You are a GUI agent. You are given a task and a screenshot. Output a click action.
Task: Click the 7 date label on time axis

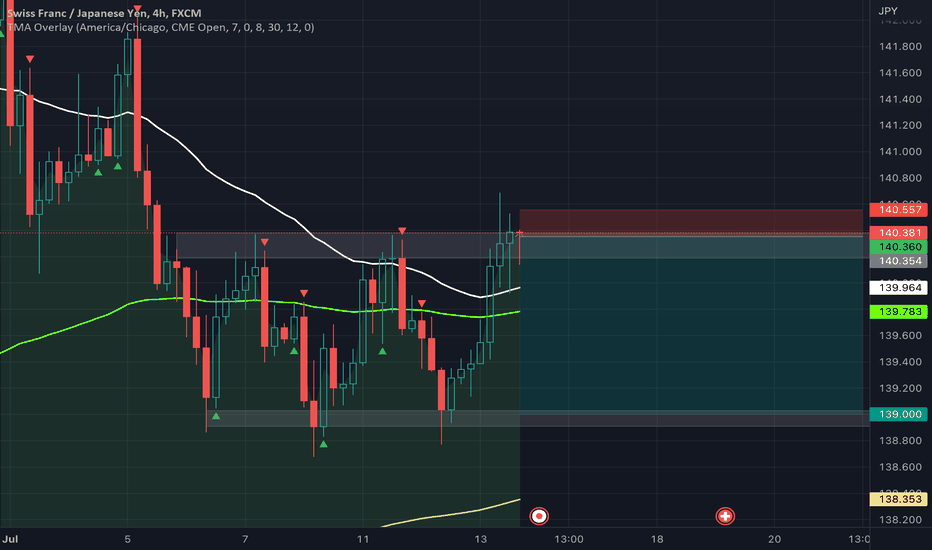245,539
